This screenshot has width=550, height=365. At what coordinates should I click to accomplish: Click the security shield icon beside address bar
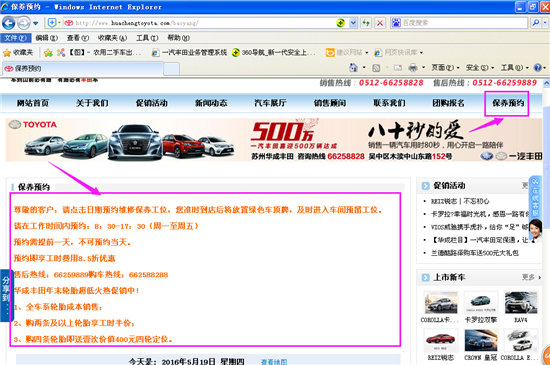[52, 23]
